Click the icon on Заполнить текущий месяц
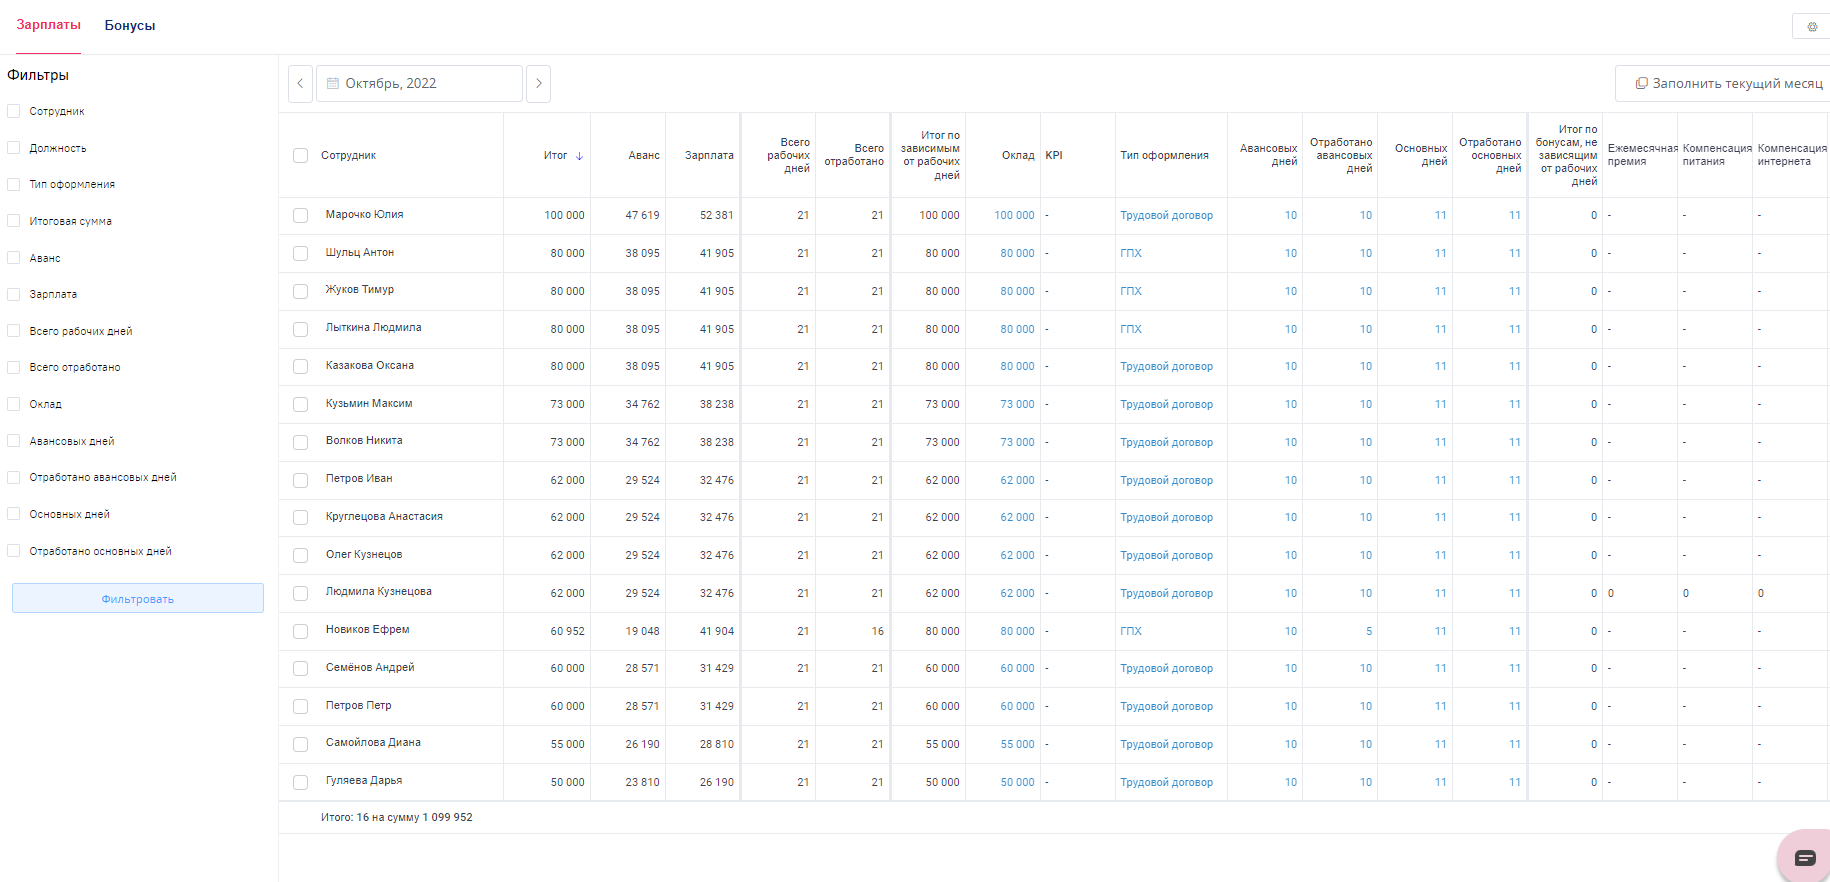Screen dimensions: 1830x882 [1641, 84]
